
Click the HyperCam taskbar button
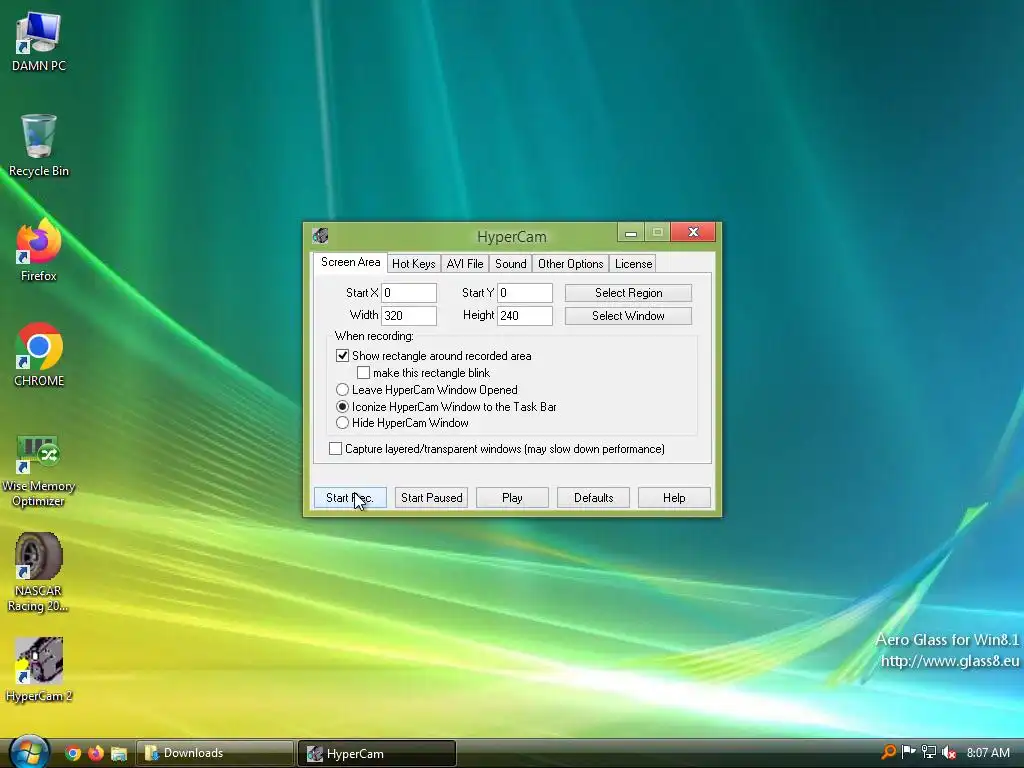[x=377, y=753]
